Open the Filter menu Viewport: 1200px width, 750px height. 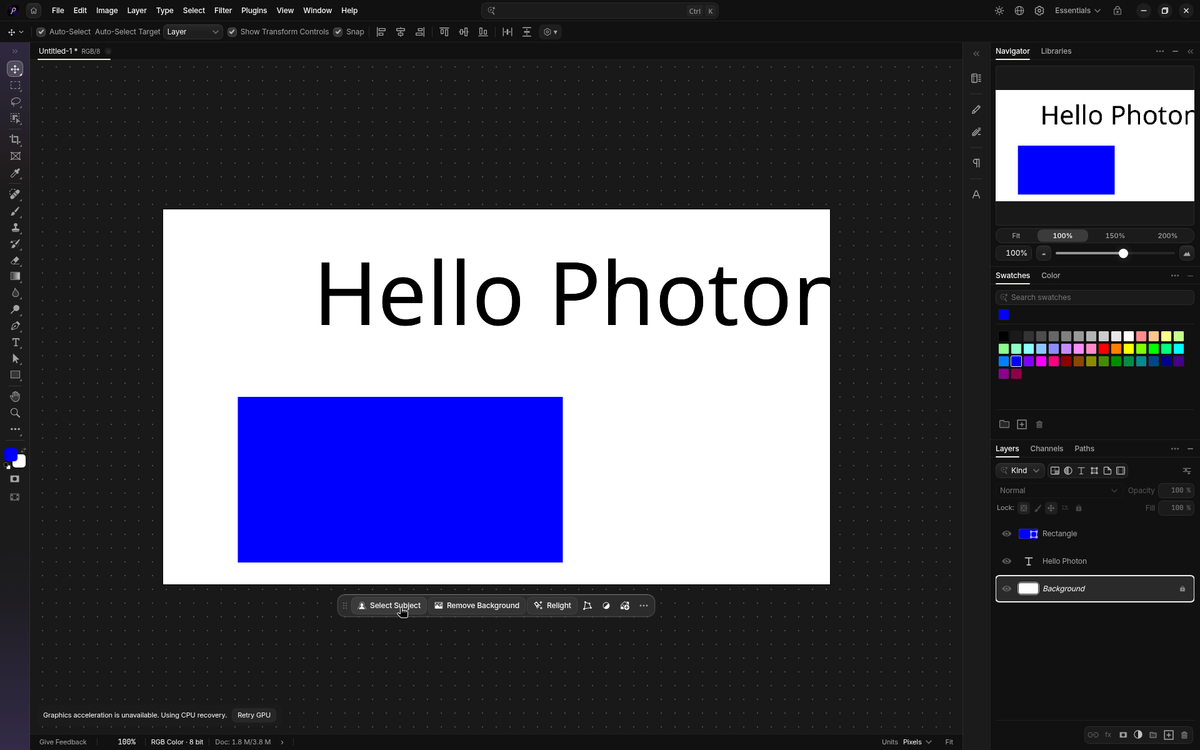point(223,11)
